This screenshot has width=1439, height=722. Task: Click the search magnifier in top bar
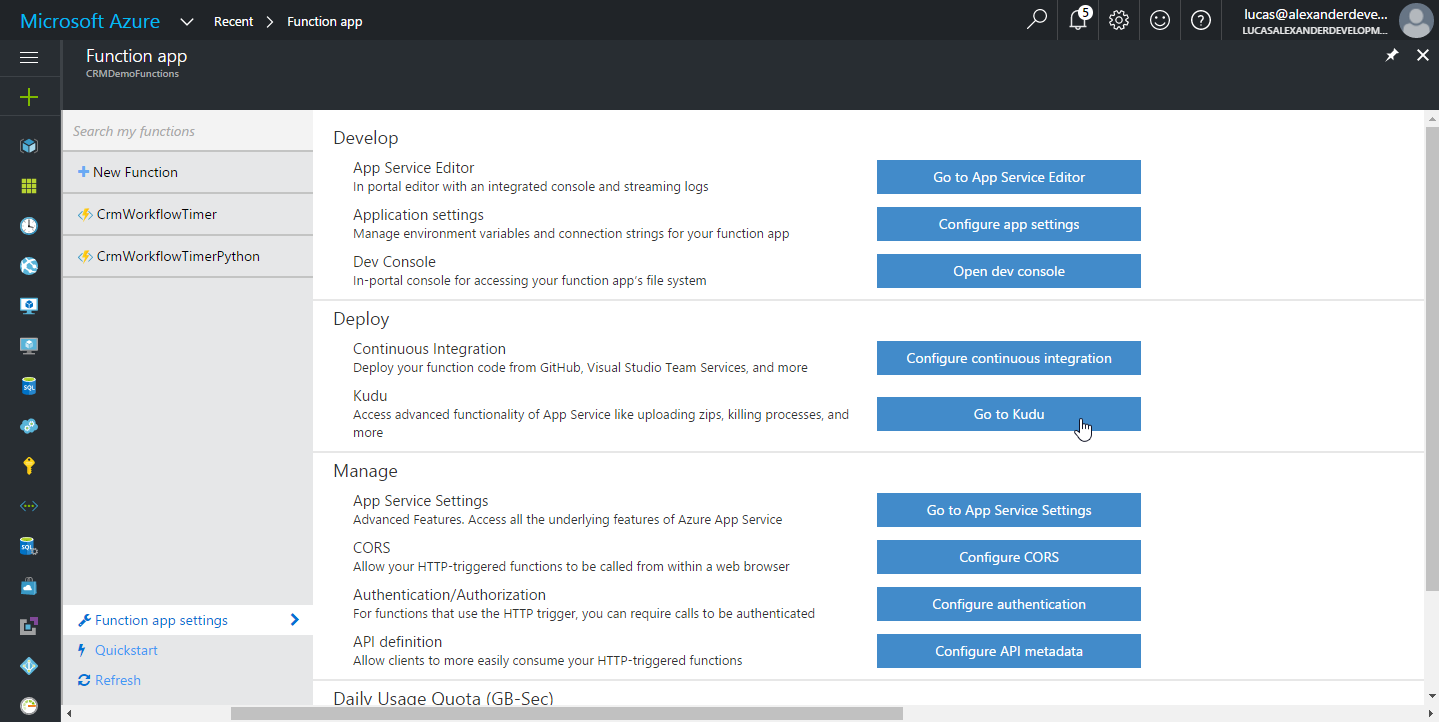pos(1037,20)
